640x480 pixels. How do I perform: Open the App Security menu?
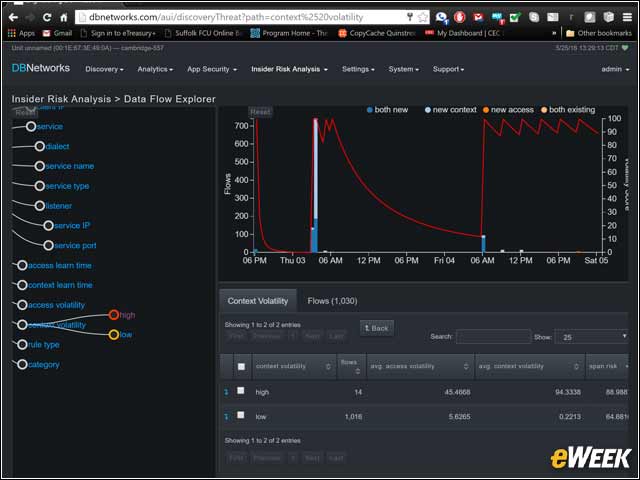[x=212, y=69]
